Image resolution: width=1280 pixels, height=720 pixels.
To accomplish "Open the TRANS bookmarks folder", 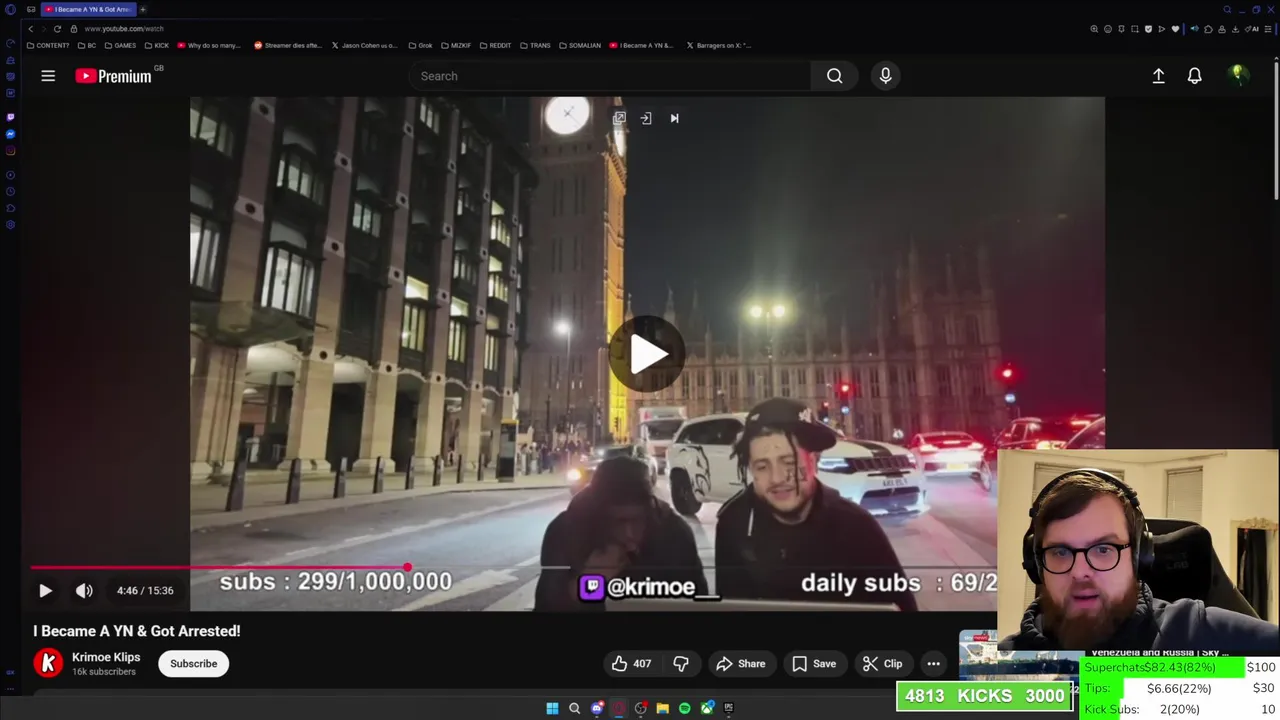I will pos(536,45).
